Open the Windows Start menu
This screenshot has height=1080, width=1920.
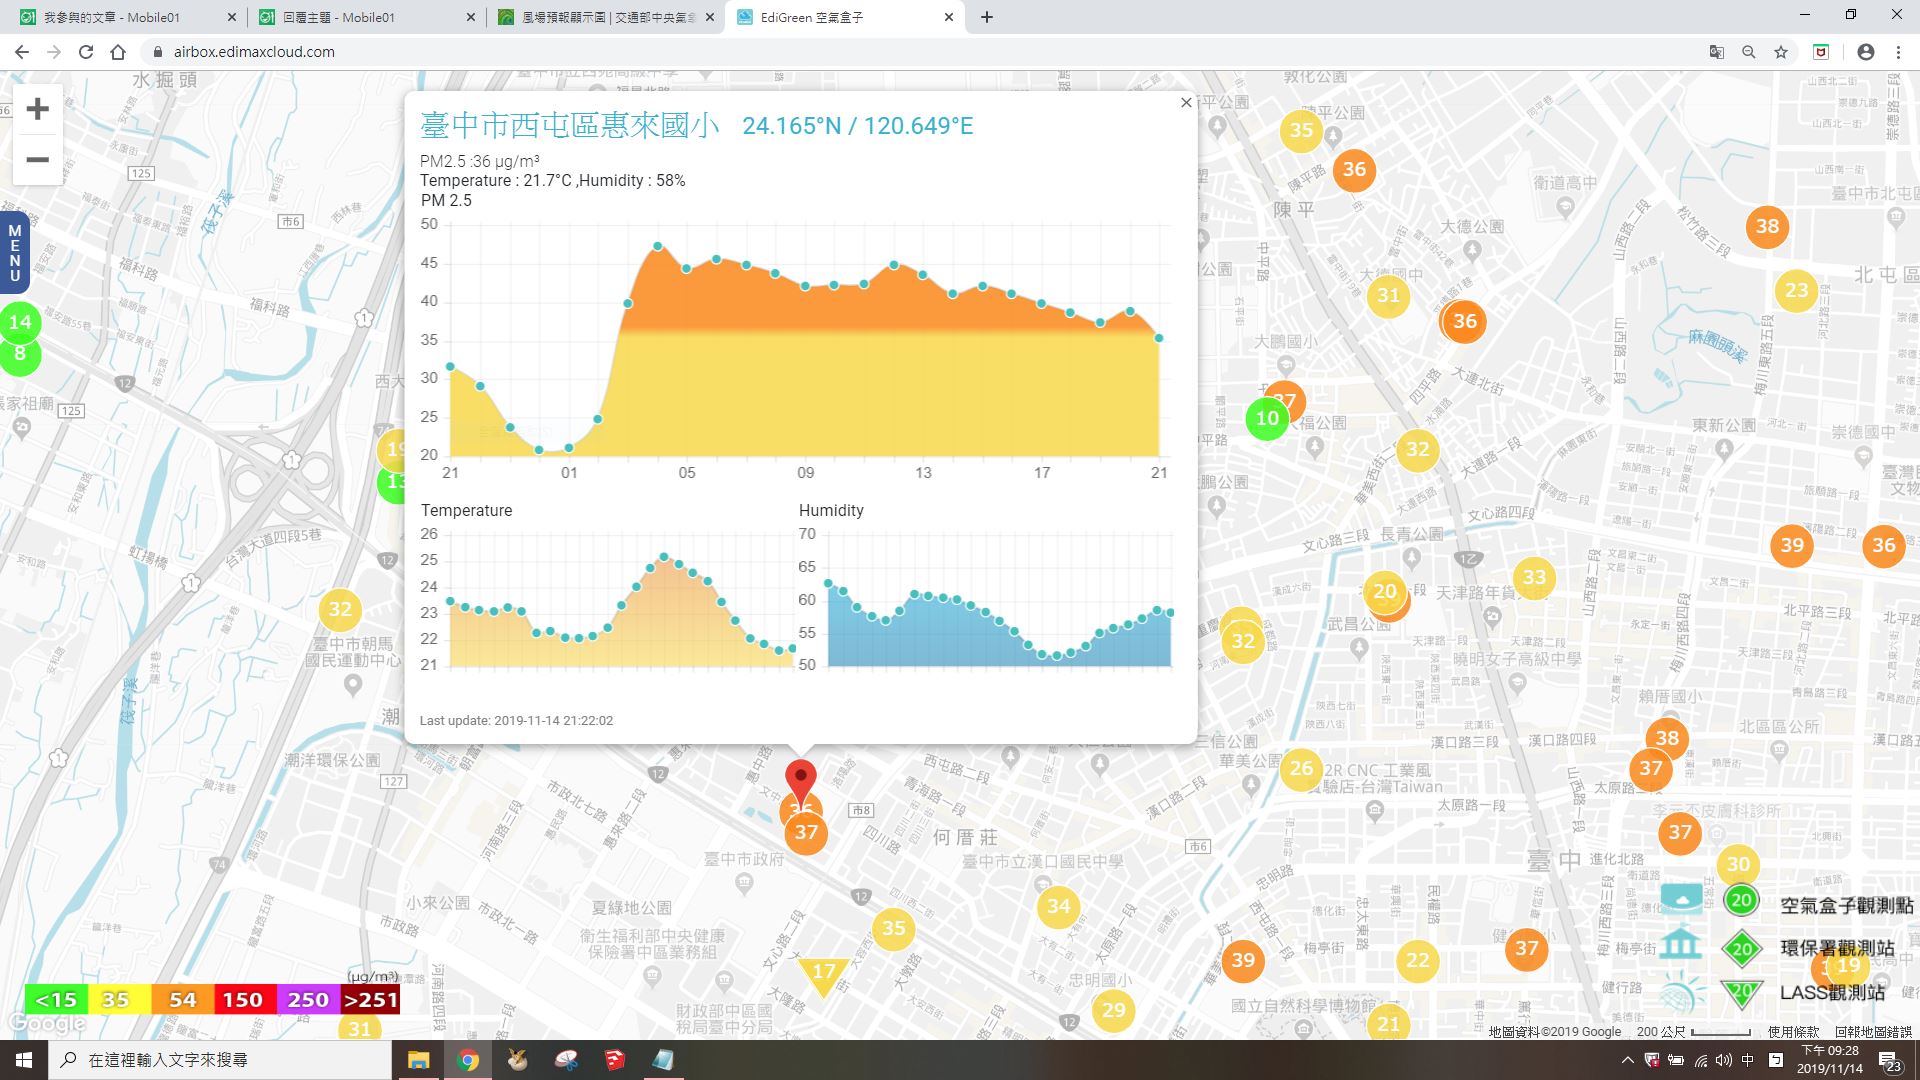[x=24, y=1060]
